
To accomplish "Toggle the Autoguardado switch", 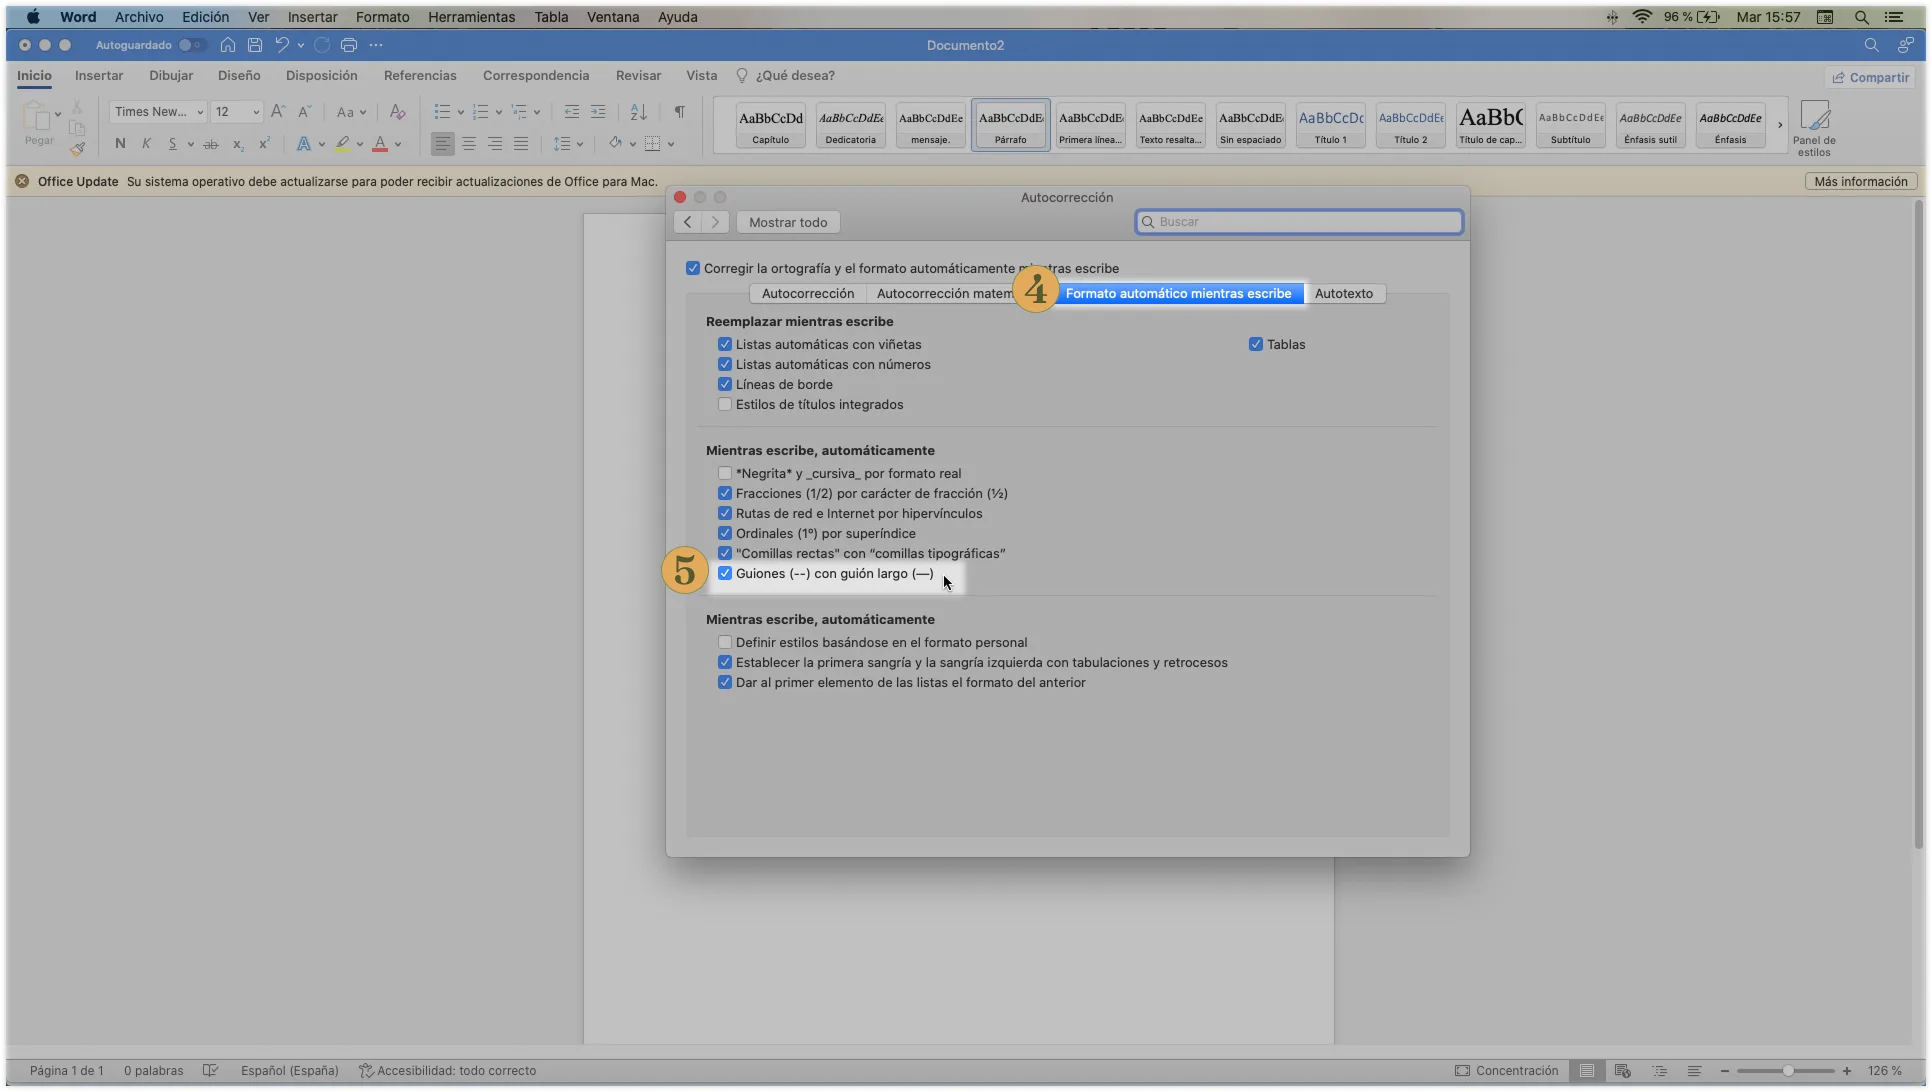I will (x=192, y=45).
